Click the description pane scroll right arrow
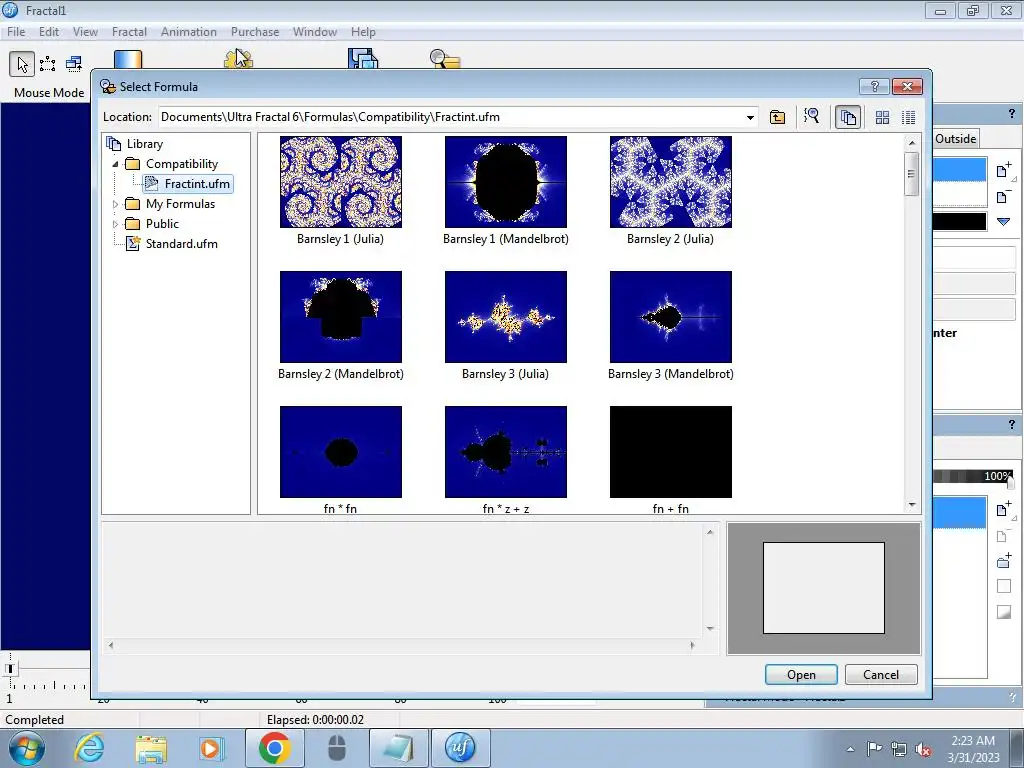The width and height of the screenshot is (1024, 768). (x=692, y=645)
